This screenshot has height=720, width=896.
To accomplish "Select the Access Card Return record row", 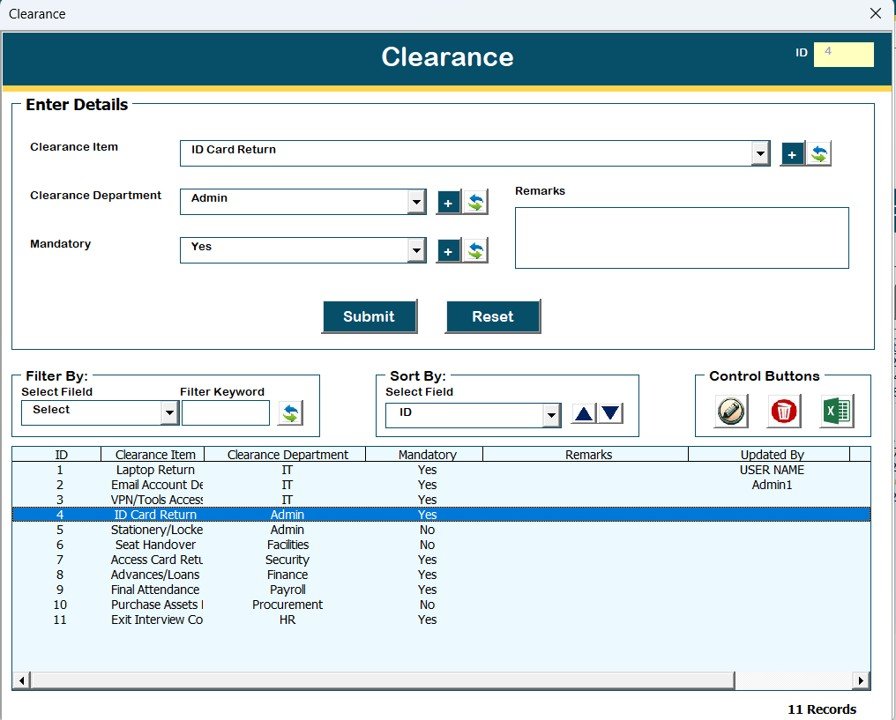I will click(x=300, y=560).
